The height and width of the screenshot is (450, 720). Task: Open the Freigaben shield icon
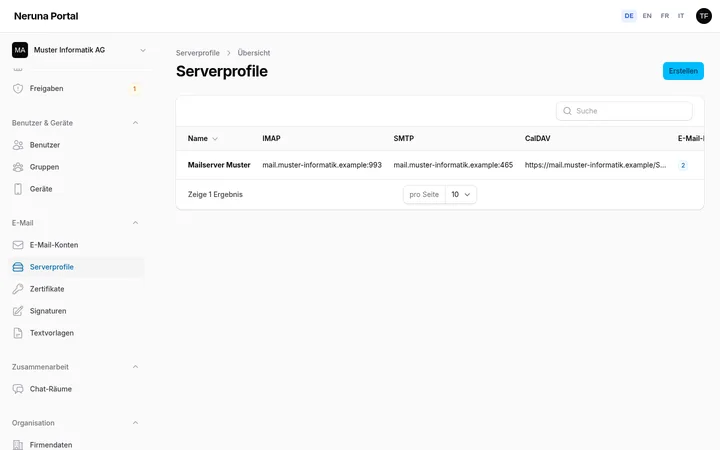18,89
